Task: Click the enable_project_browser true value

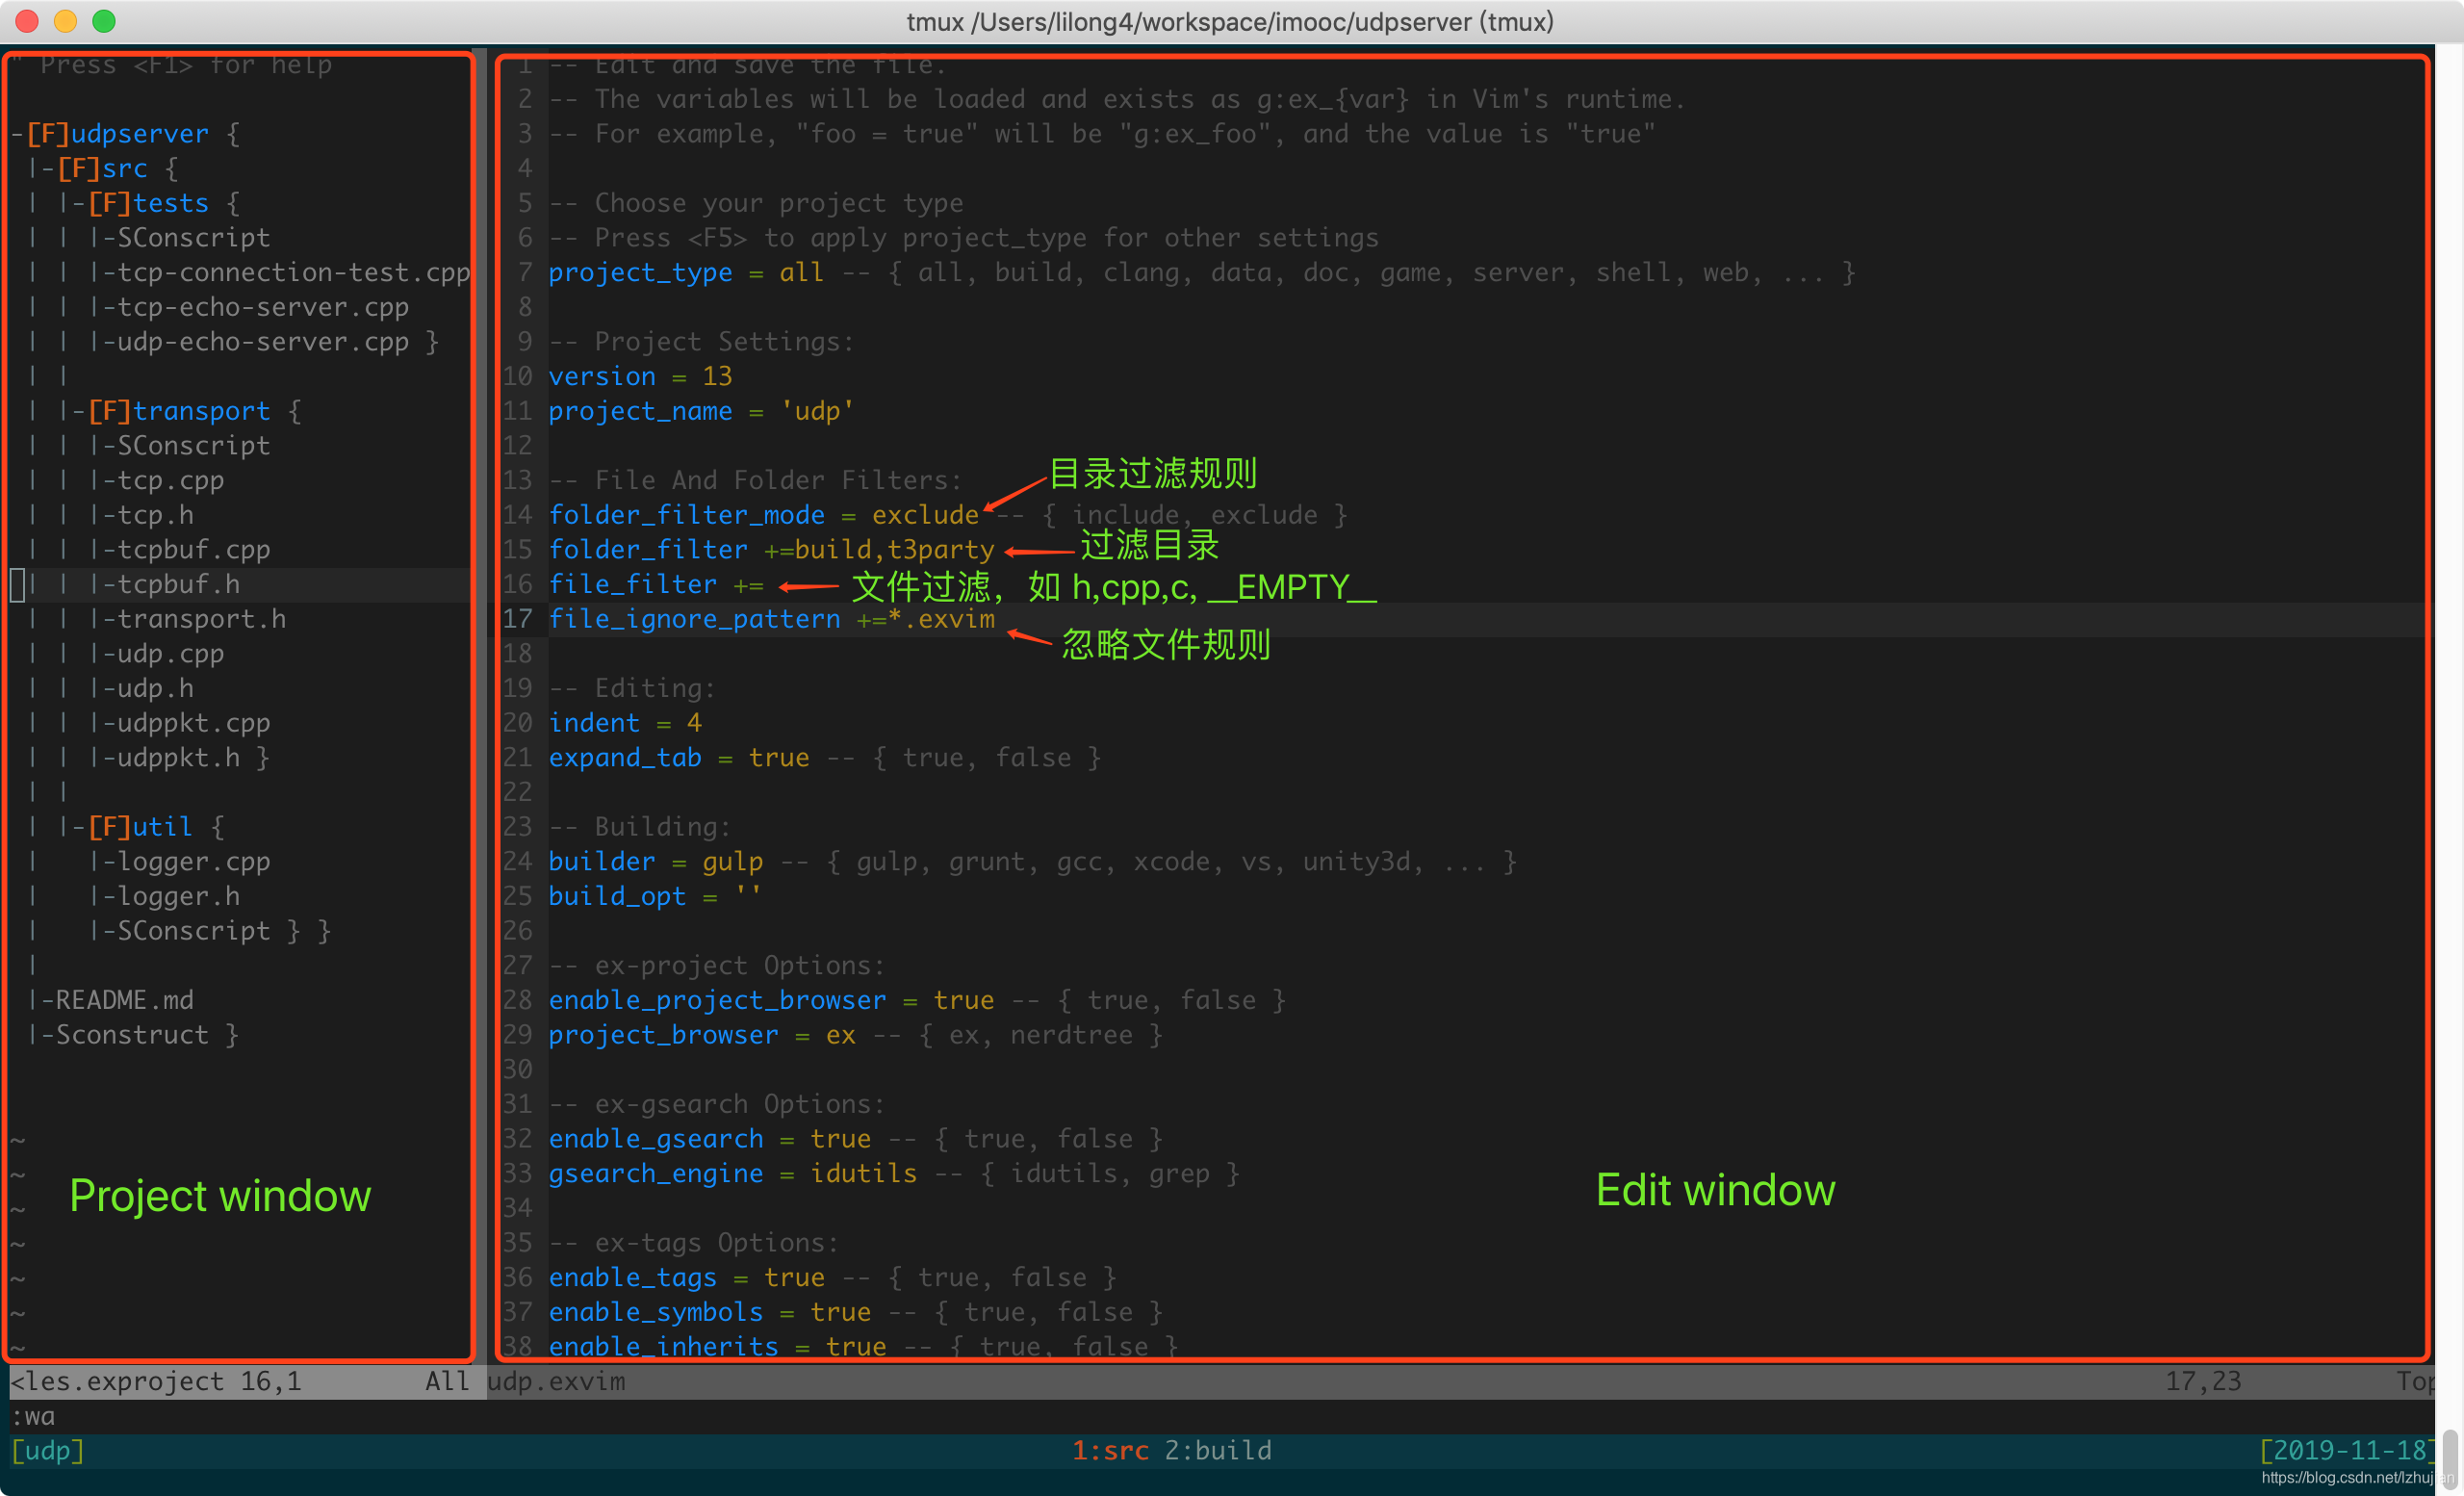Action: tap(963, 1000)
